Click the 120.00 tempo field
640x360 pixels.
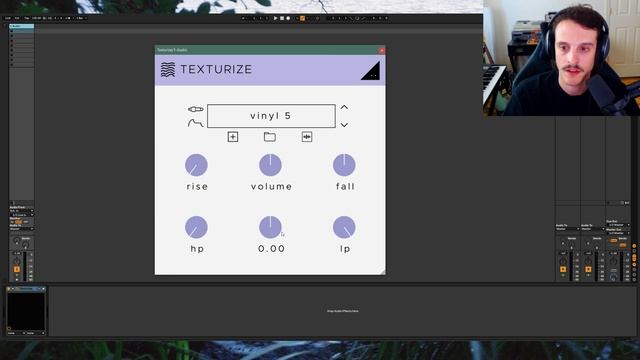click(x=36, y=18)
